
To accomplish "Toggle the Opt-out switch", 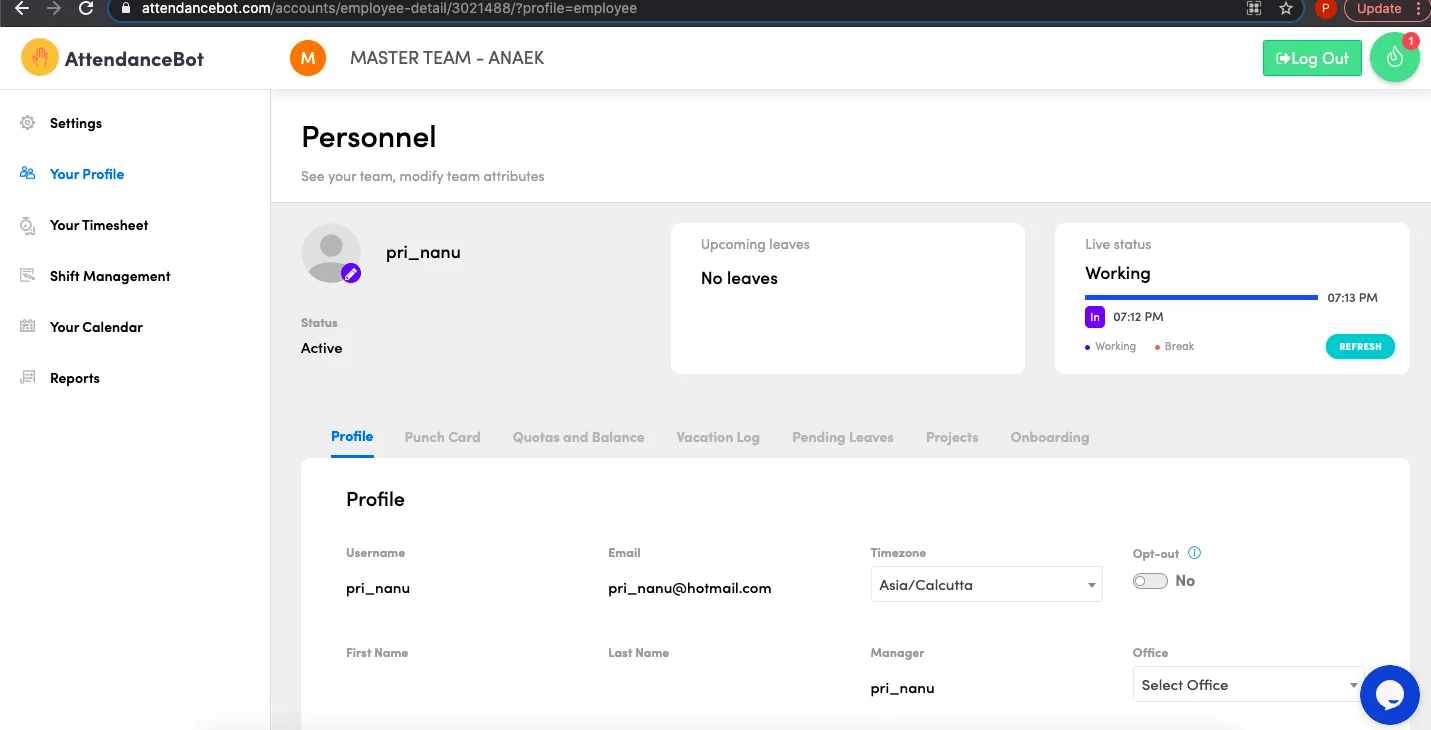I will (1150, 581).
